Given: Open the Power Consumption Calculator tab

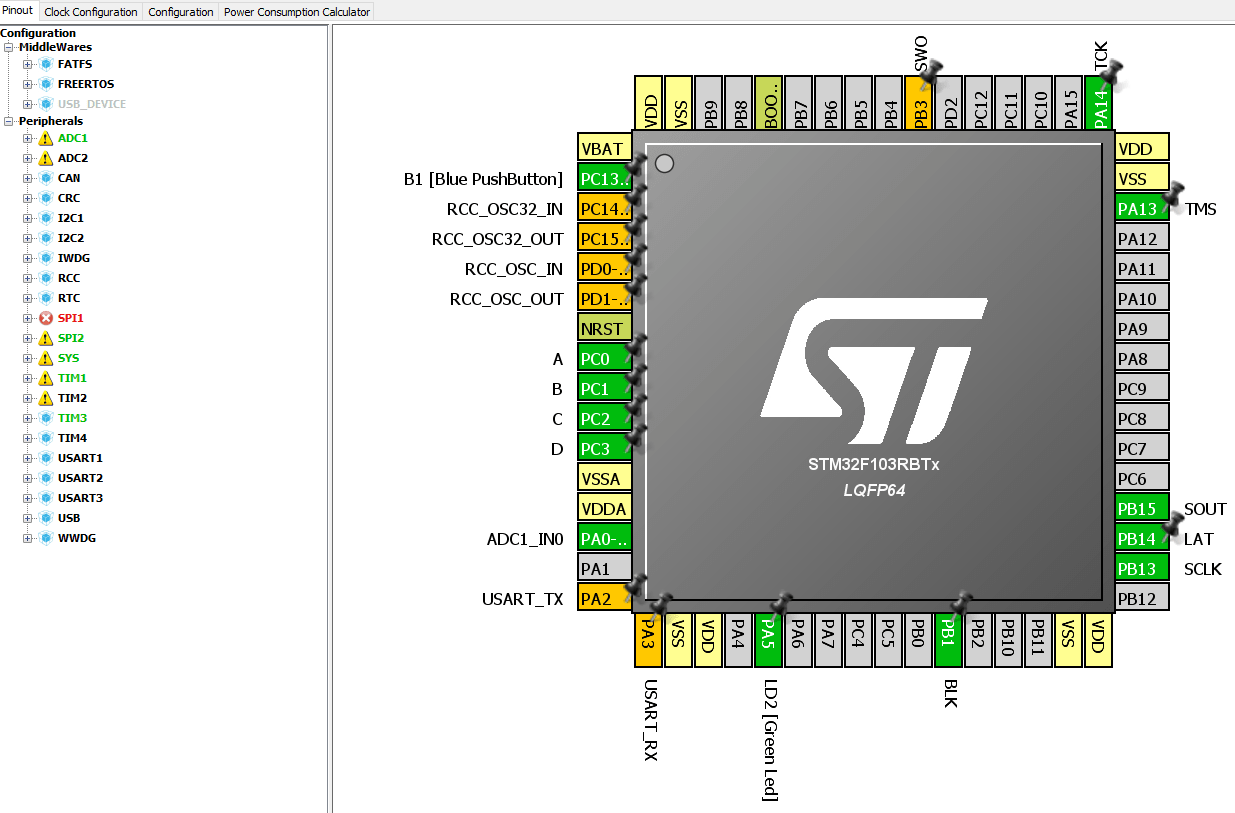Looking at the screenshot, I should coord(297,12).
